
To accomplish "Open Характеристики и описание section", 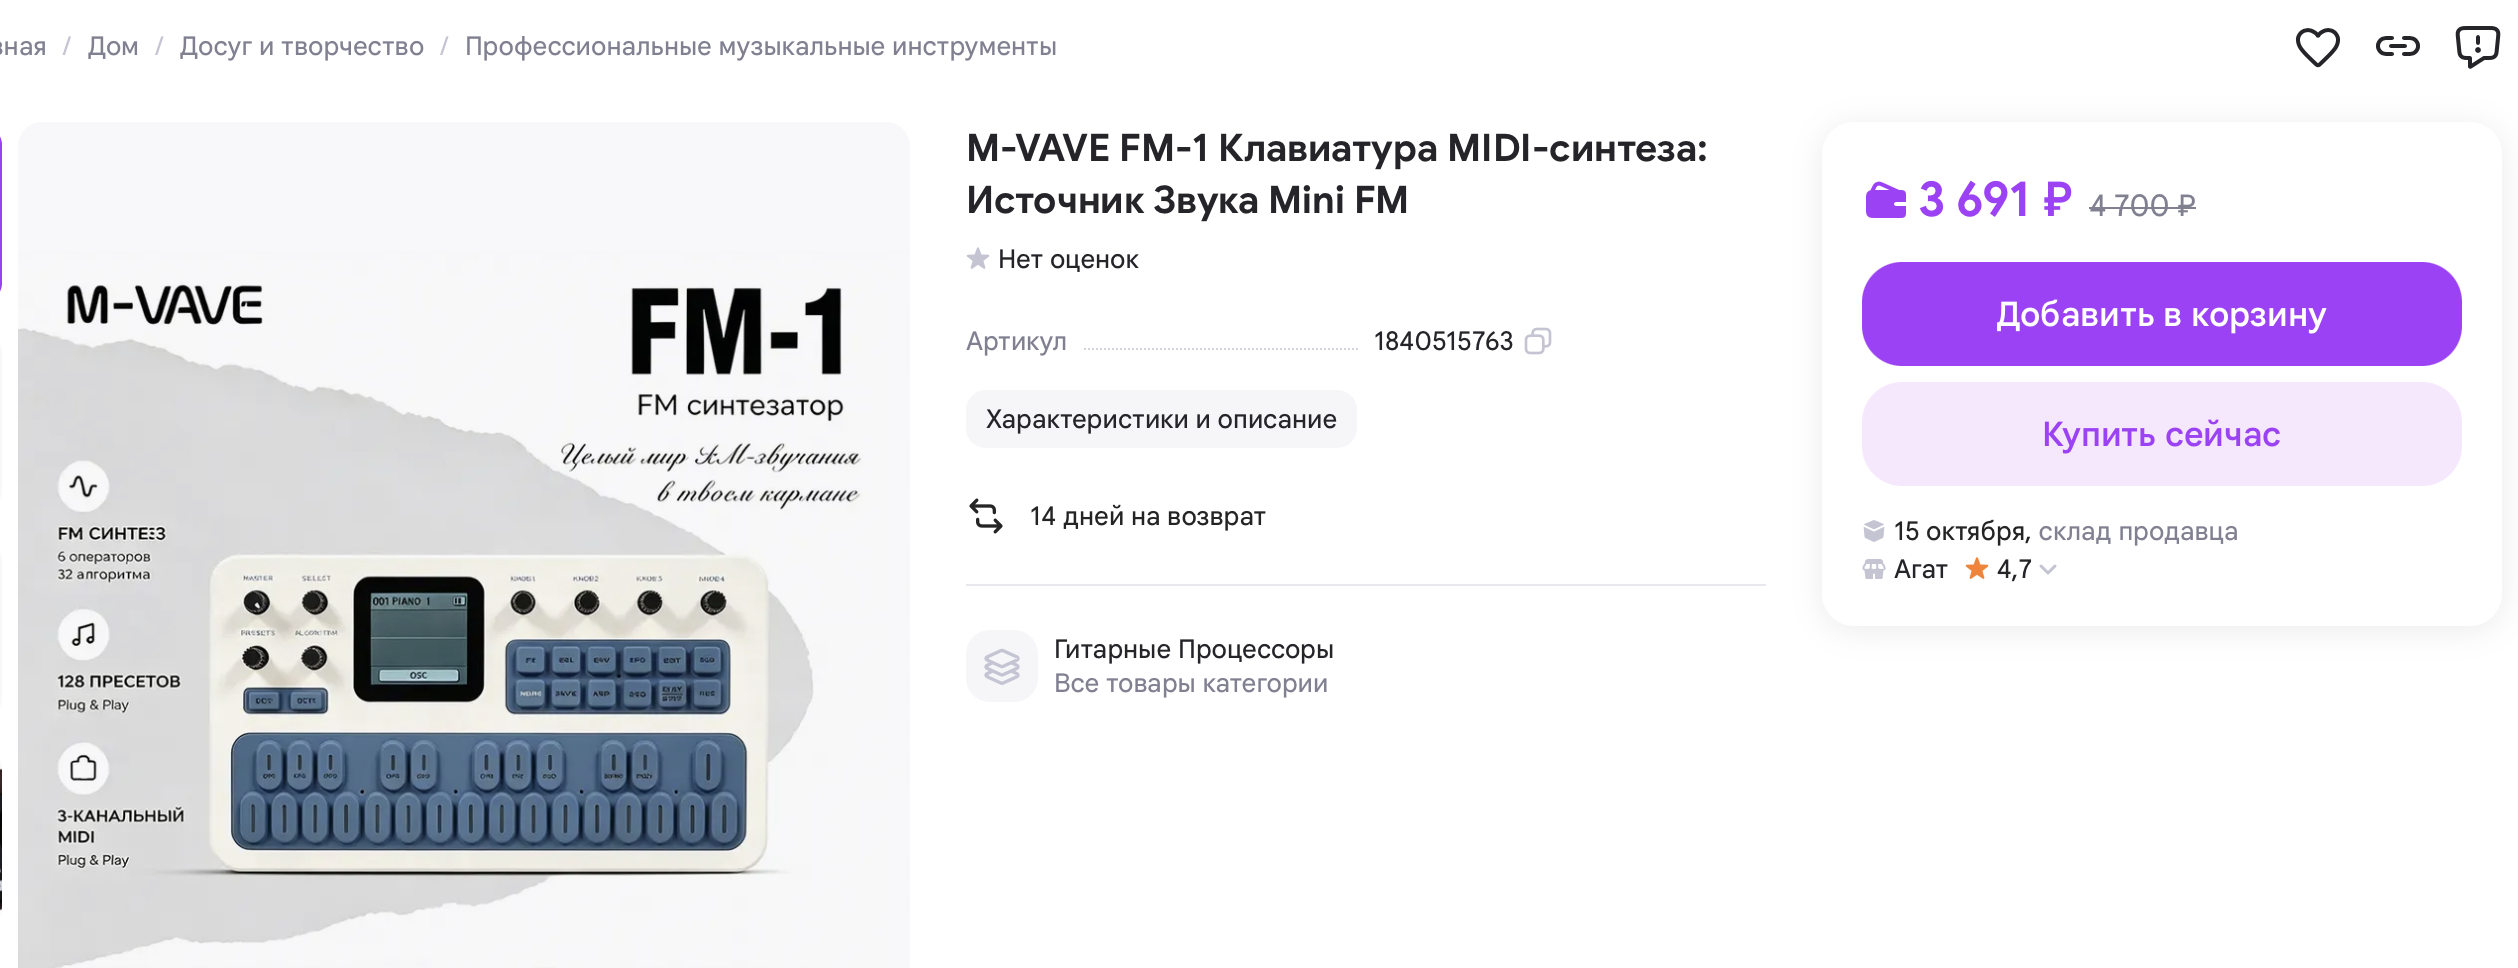I will pyautogui.click(x=1161, y=419).
